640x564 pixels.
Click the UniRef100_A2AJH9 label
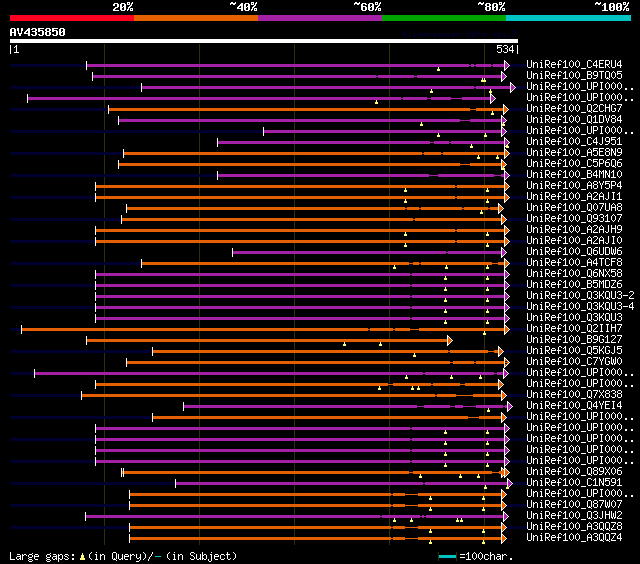[574, 230]
